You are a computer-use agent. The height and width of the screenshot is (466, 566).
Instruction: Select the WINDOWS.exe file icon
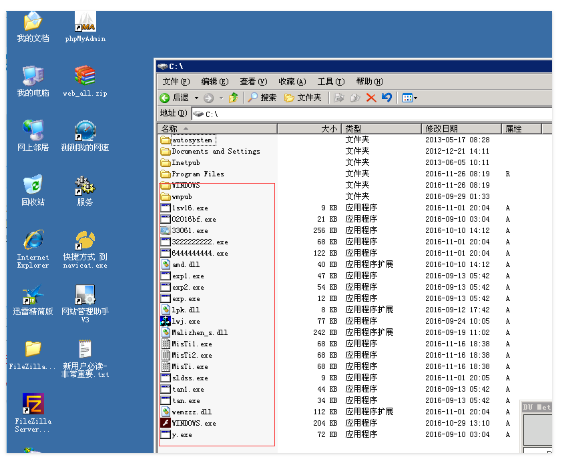click(165, 423)
